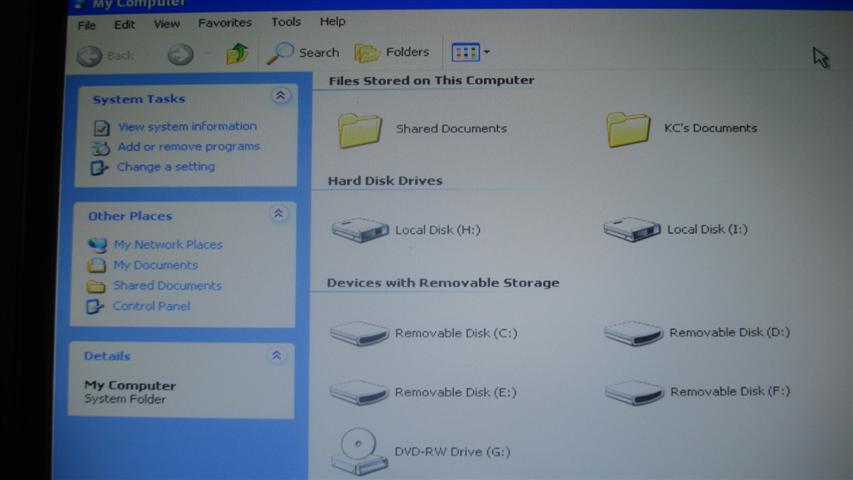The image size is (853, 480).
Task: Click the 'Hard Disk Drives' heading
Action: pyautogui.click(x=385, y=181)
